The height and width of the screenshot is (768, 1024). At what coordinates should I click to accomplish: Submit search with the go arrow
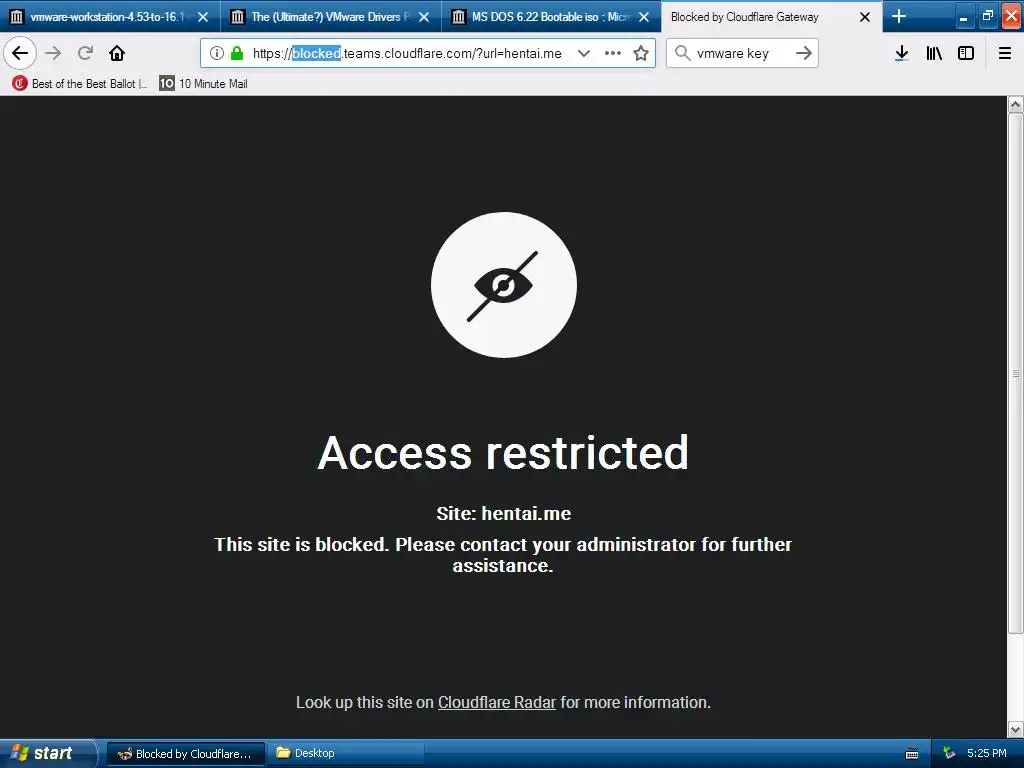coord(804,53)
